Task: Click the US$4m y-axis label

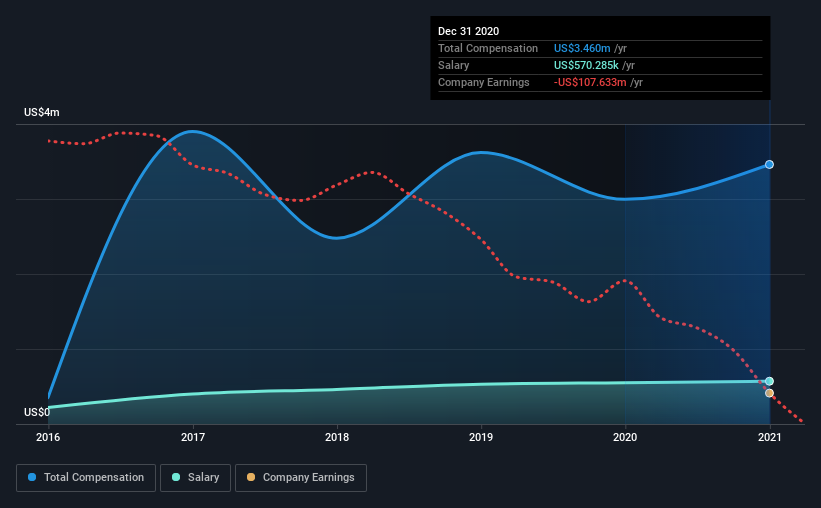Action: [x=41, y=112]
